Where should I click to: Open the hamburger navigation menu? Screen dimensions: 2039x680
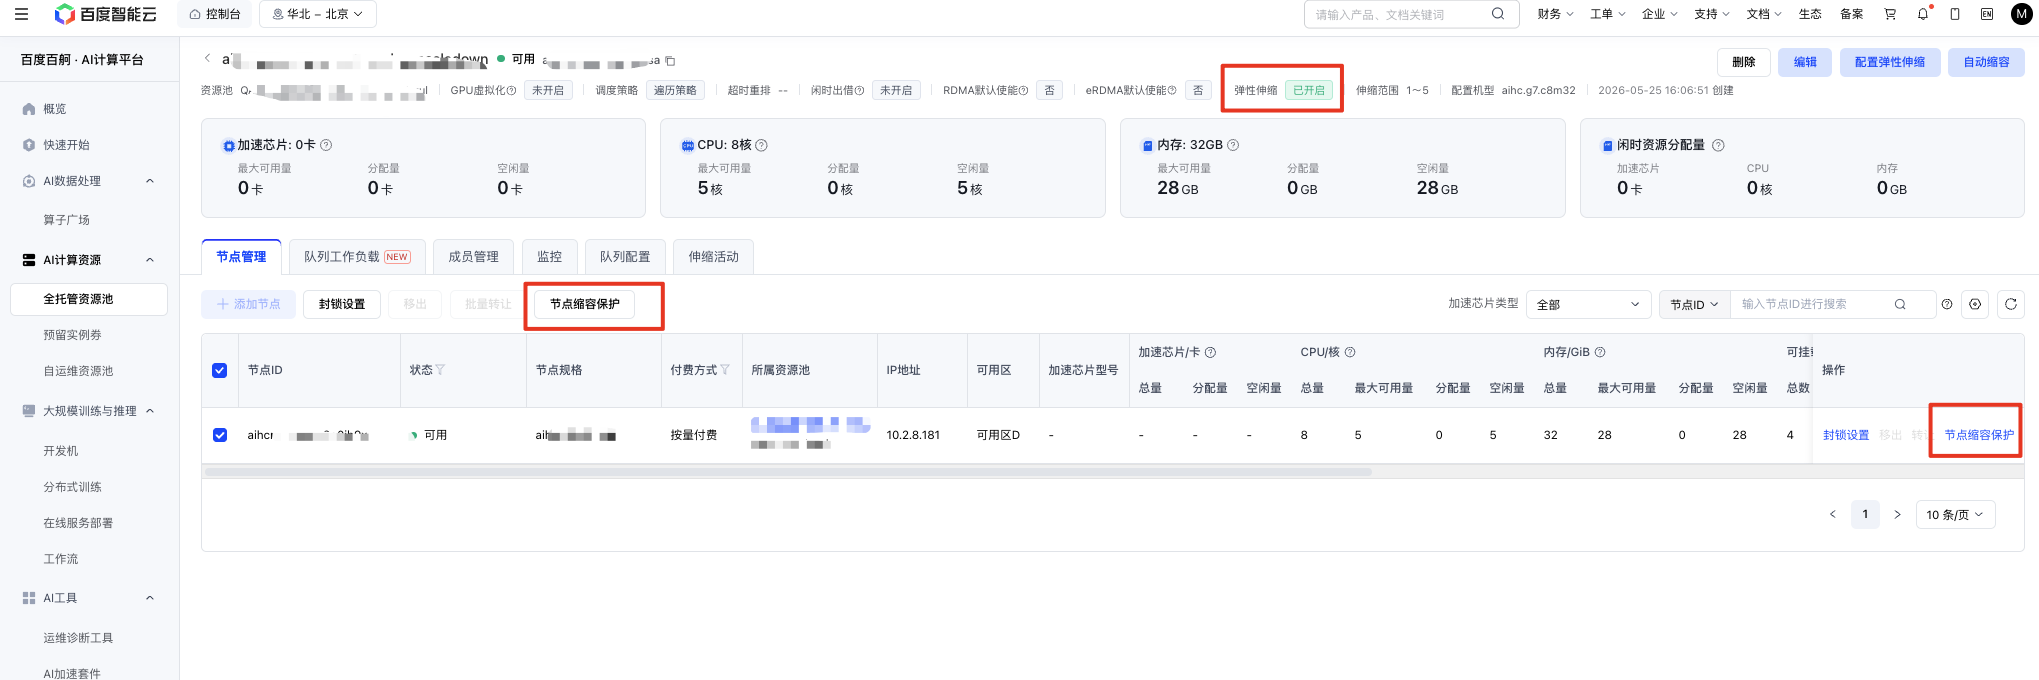[x=21, y=14]
